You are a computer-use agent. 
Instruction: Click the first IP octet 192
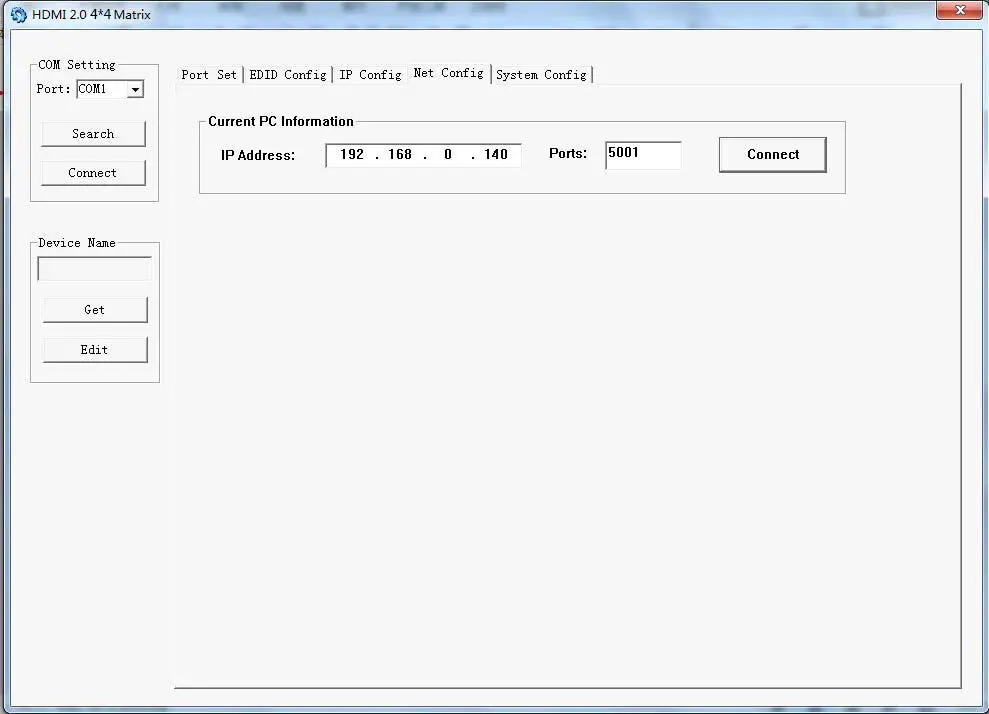(352, 155)
